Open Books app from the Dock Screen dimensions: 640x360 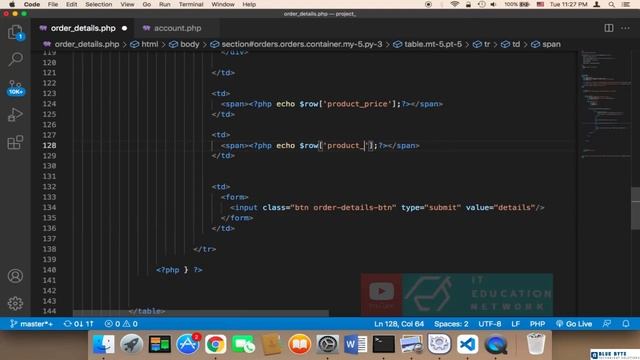tap(299, 344)
